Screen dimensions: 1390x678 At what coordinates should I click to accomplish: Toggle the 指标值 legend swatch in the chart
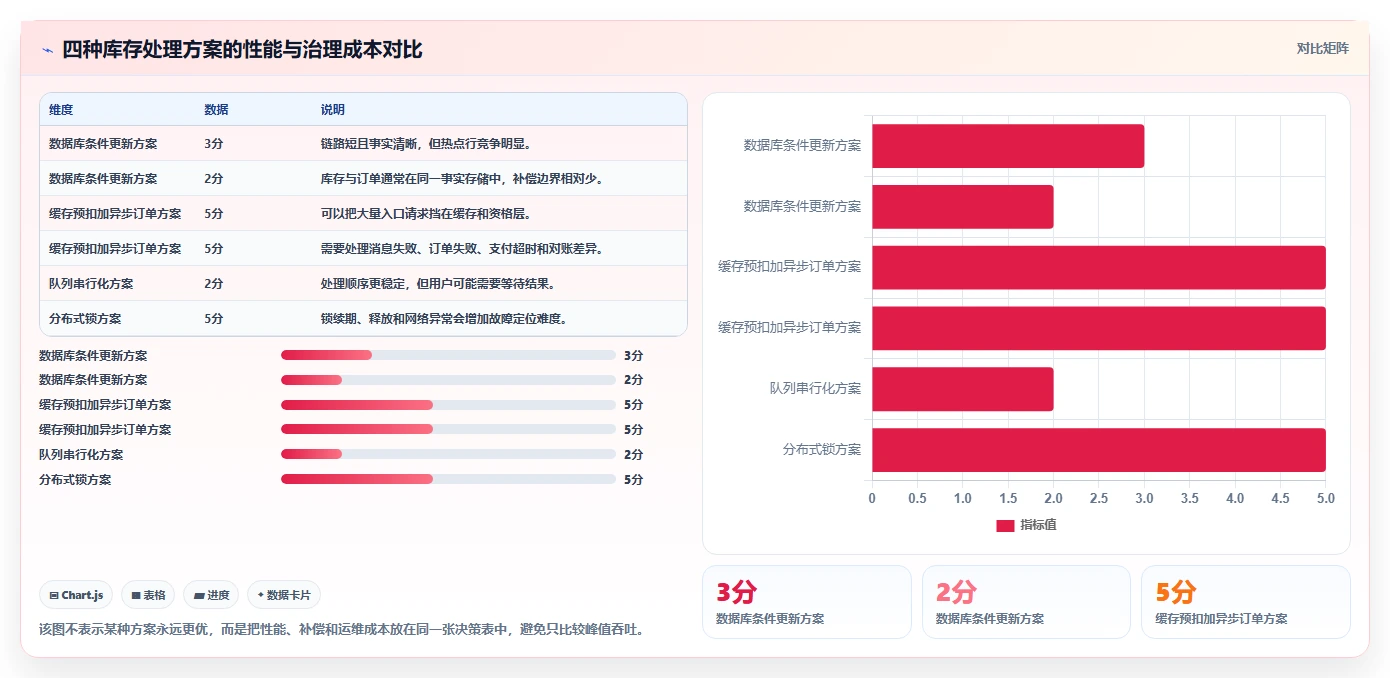pyautogui.click(x=1005, y=526)
